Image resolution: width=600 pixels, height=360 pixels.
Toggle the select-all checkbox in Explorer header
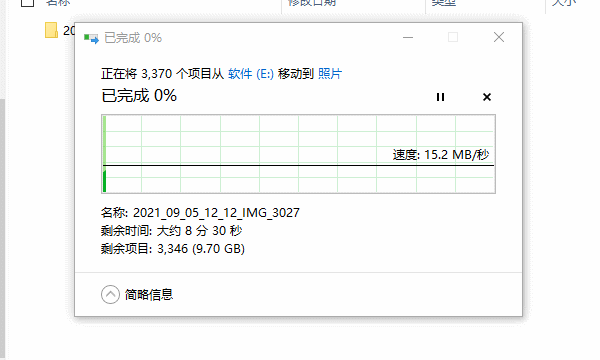pyautogui.click(x=28, y=2)
